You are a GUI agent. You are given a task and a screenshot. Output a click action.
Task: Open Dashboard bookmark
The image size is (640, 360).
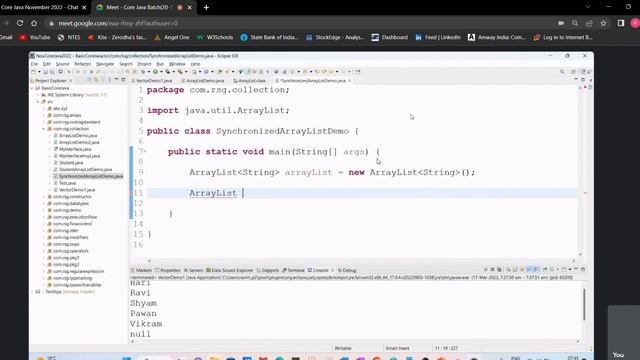tap(390, 37)
